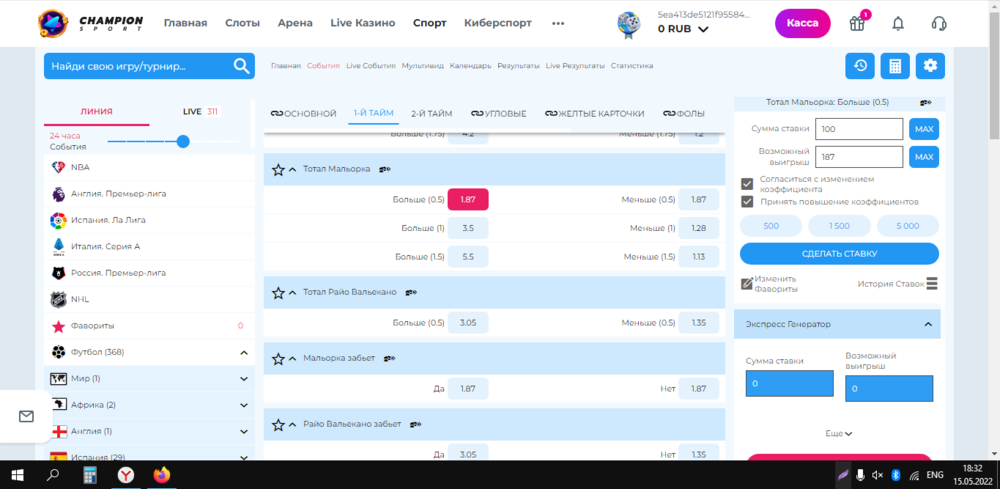Expand the Африка (2) region
Screen dimensions: 1000x489
point(244,405)
